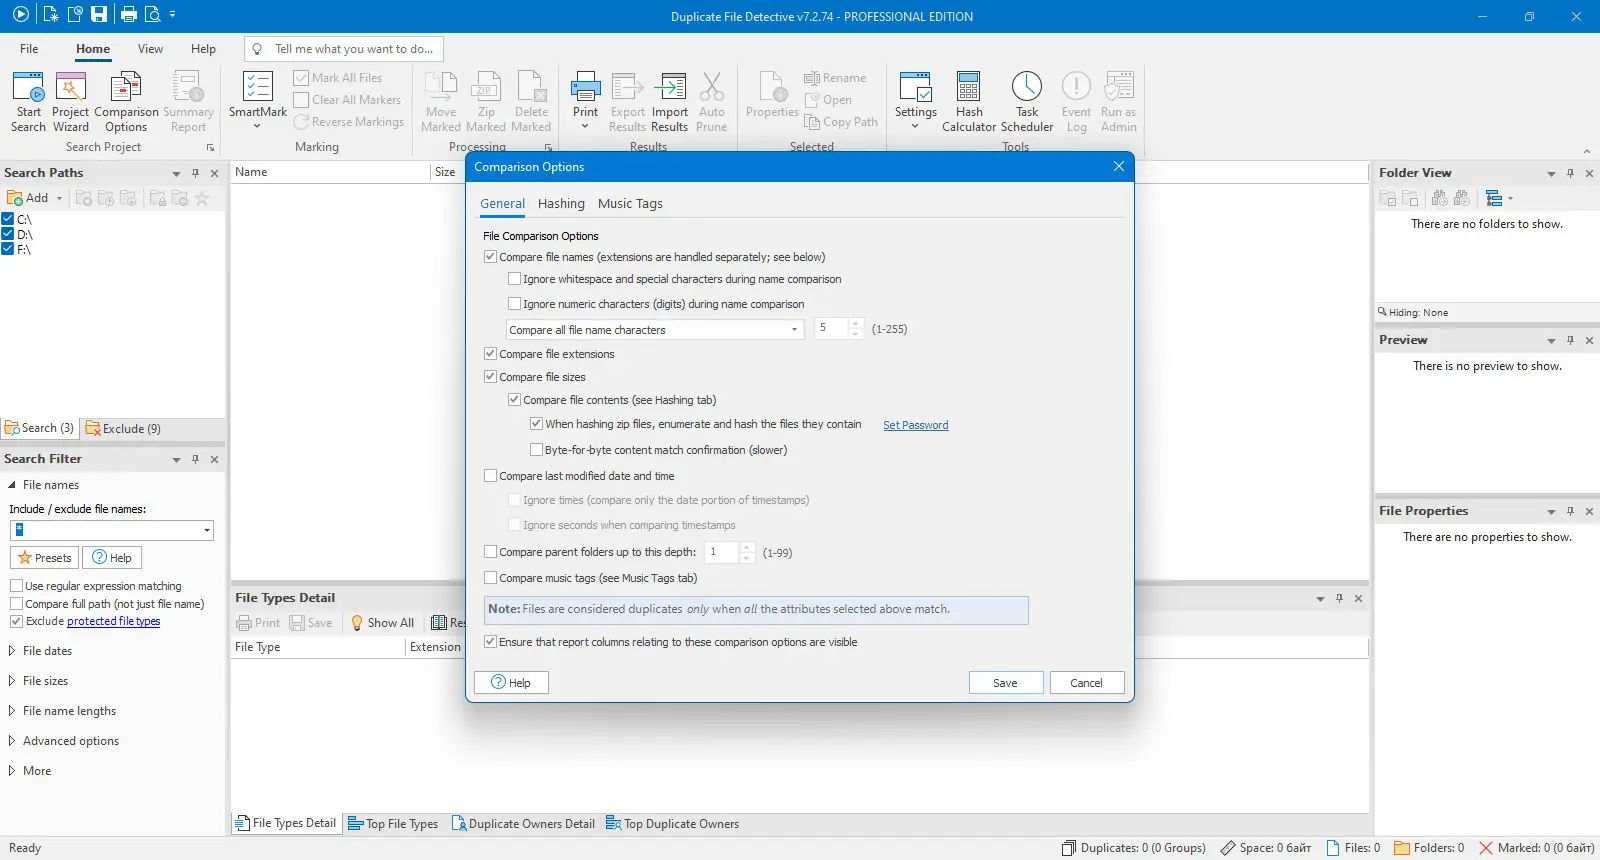Open the Top File Types tab
The height and width of the screenshot is (860, 1600).
pyautogui.click(x=392, y=824)
